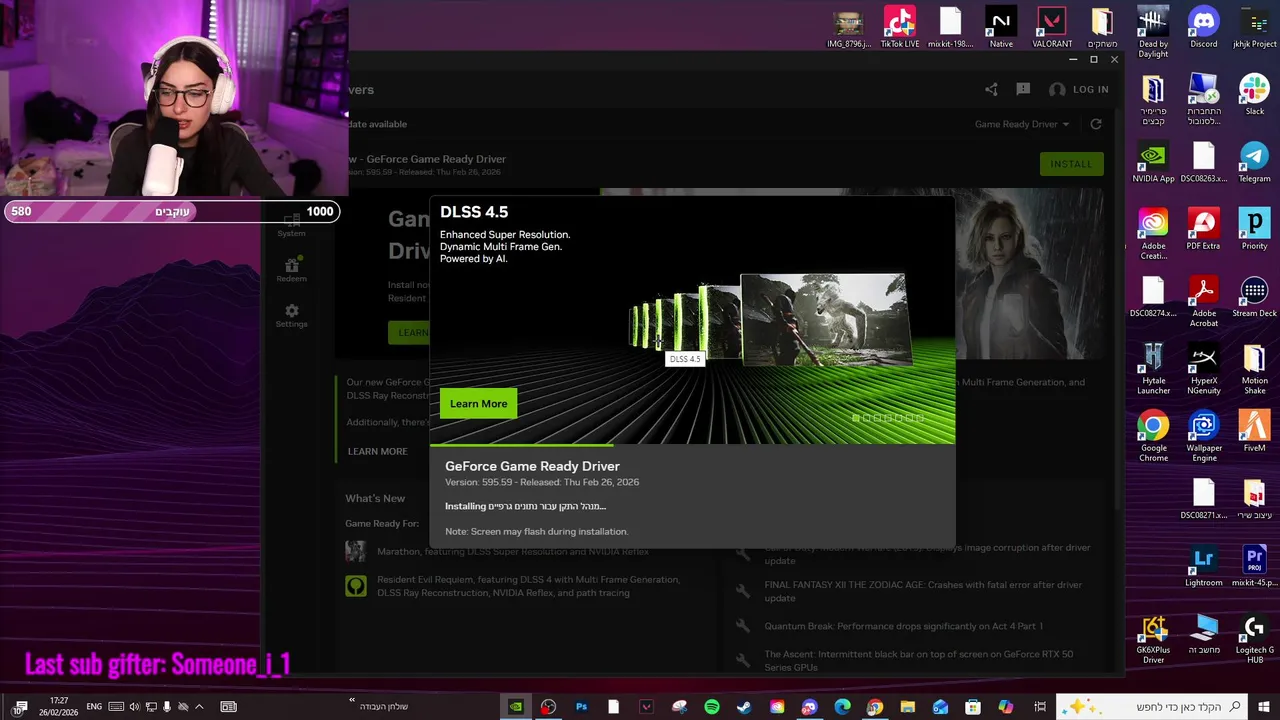The height and width of the screenshot is (720, 1280).
Task: Open the feedback icon in NVIDIA App header
Action: tap(1023, 89)
